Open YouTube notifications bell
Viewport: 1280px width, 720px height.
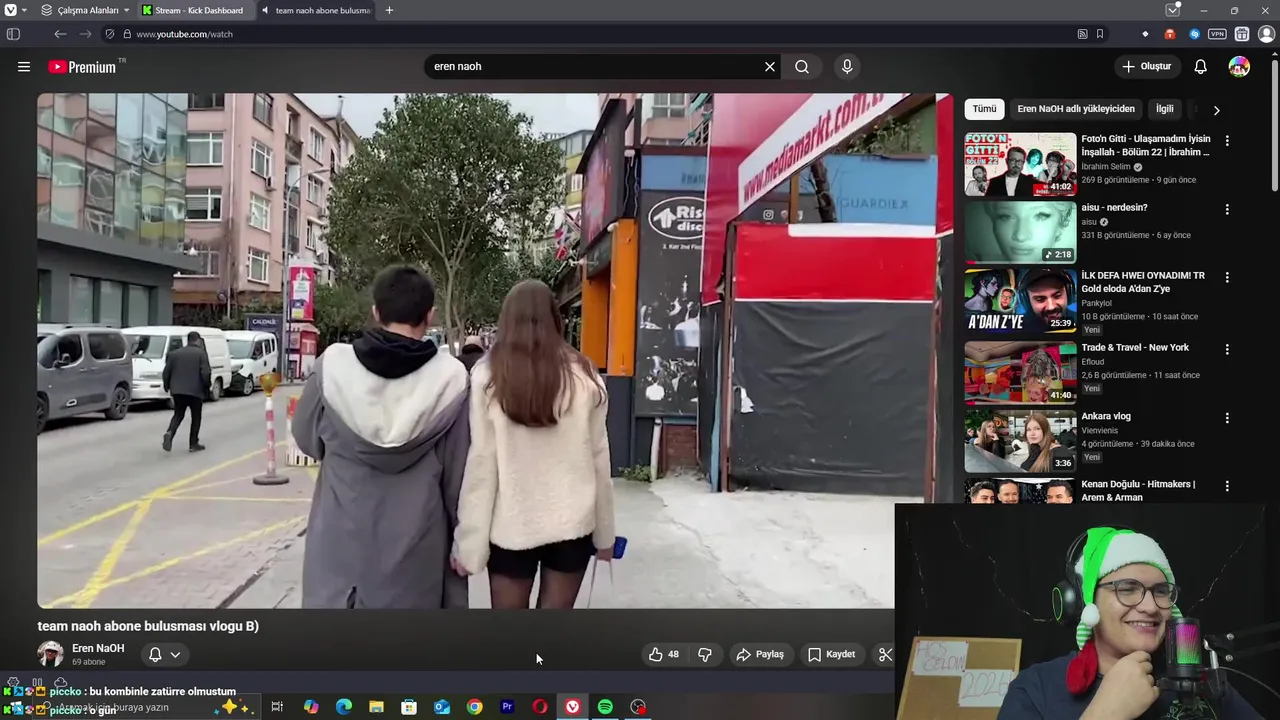tap(1201, 67)
